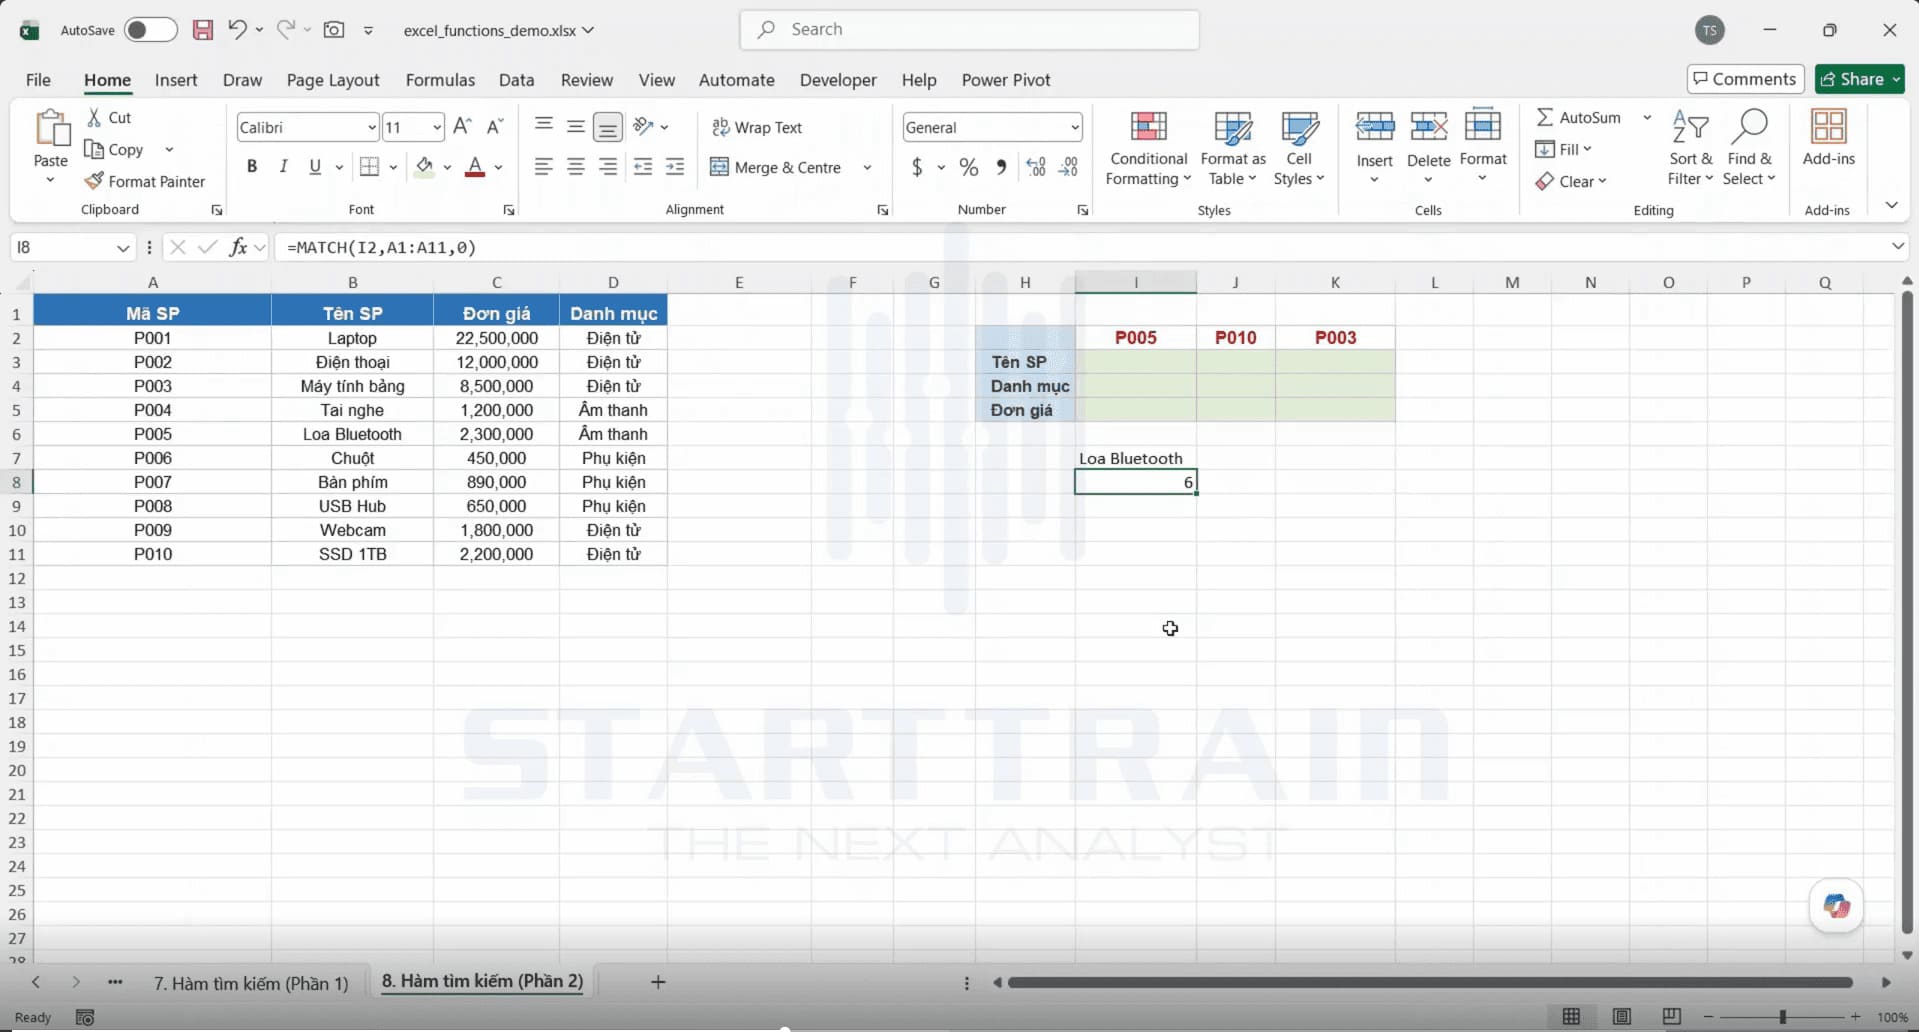This screenshot has width=1919, height=1032.
Task: Switch to sheet 7. Hàm tìm kiếm (Phần 1)
Action: coord(251,983)
